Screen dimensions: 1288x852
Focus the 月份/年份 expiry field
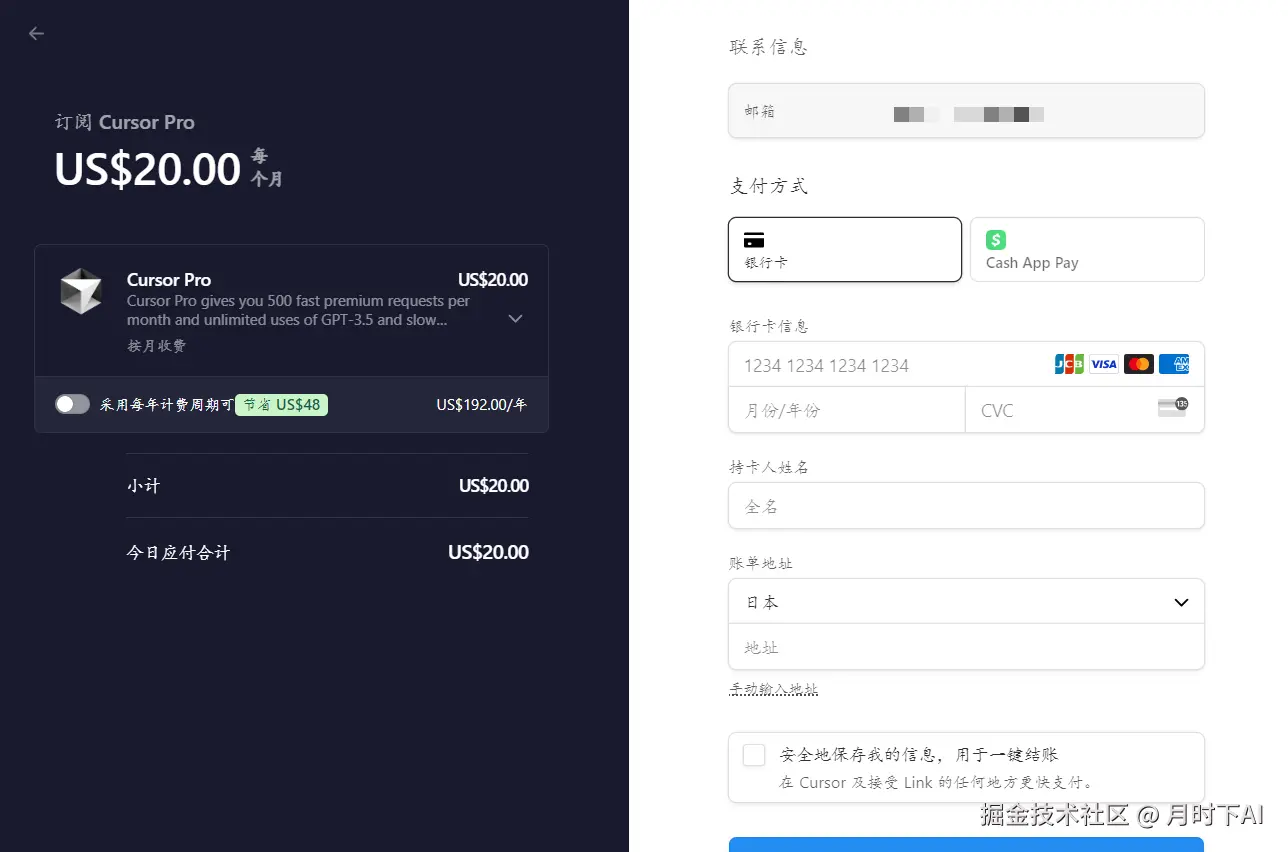(x=847, y=410)
